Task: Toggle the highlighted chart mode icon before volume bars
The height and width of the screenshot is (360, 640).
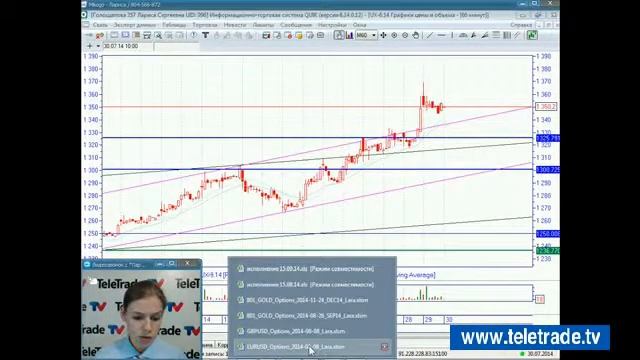Action: tap(339, 36)
